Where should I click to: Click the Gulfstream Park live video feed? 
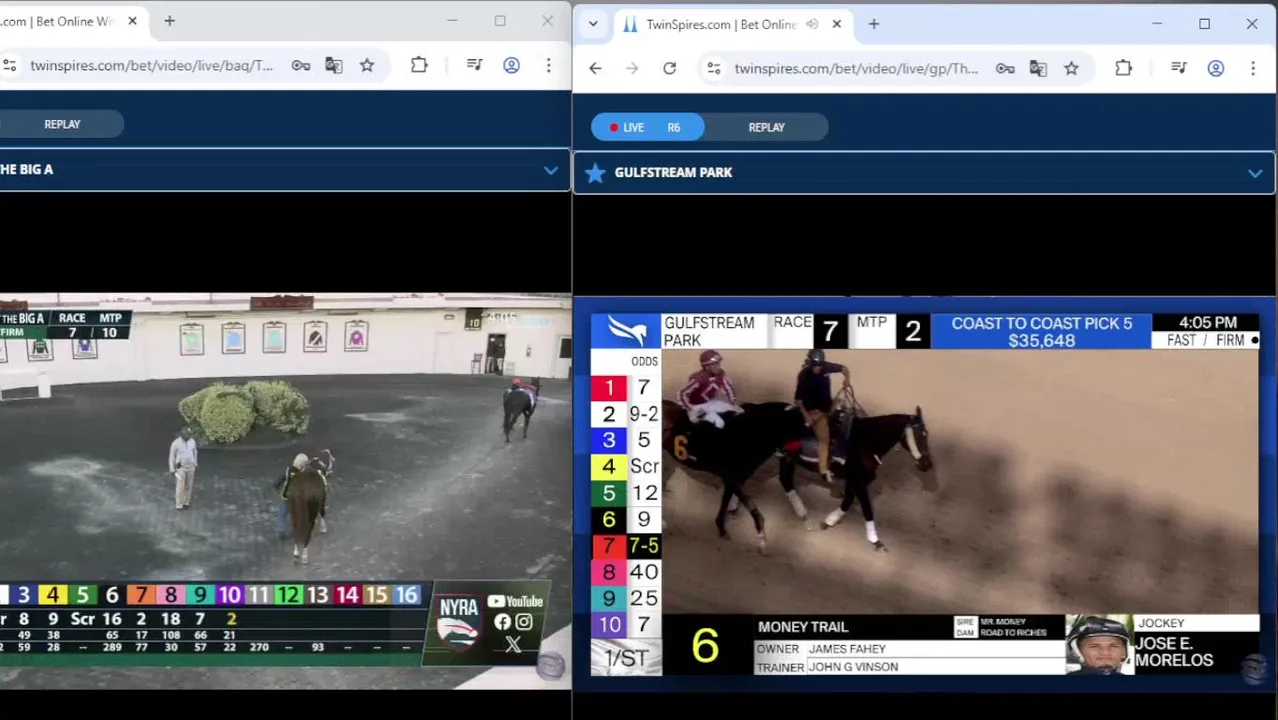pyautogui.click(x=924, y=495)
